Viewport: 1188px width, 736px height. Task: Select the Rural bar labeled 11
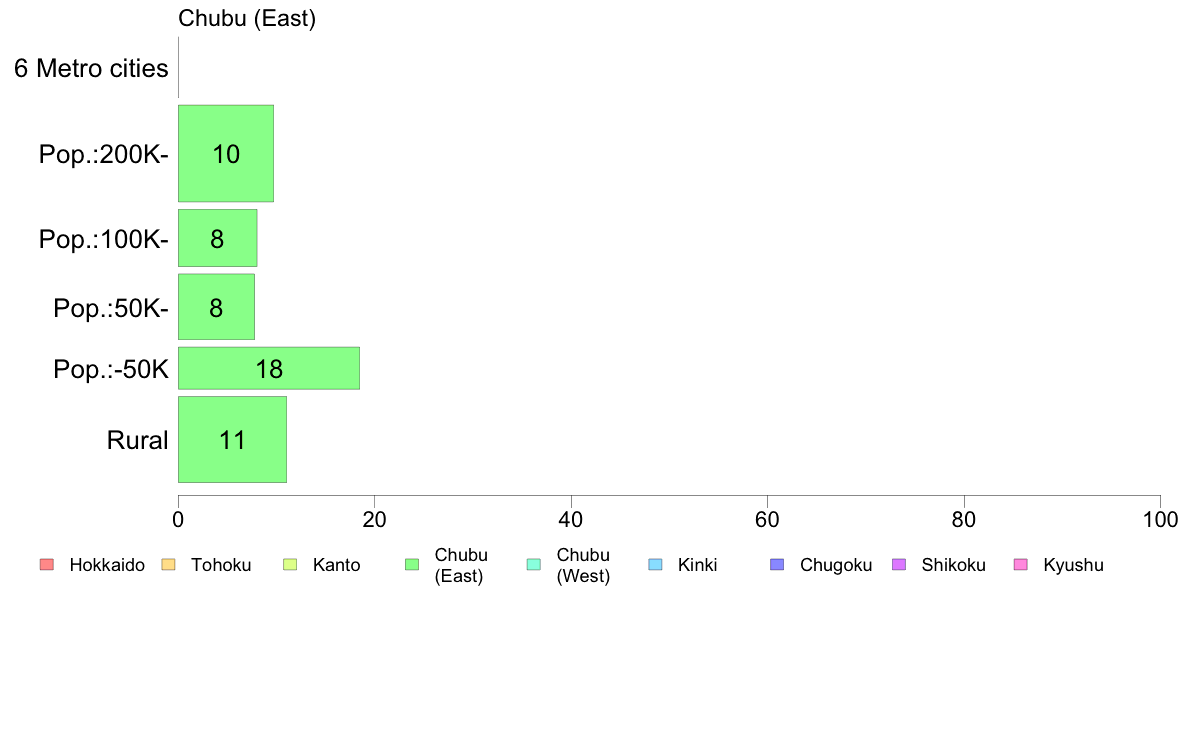pyautogui.click(x=233, y=440)
